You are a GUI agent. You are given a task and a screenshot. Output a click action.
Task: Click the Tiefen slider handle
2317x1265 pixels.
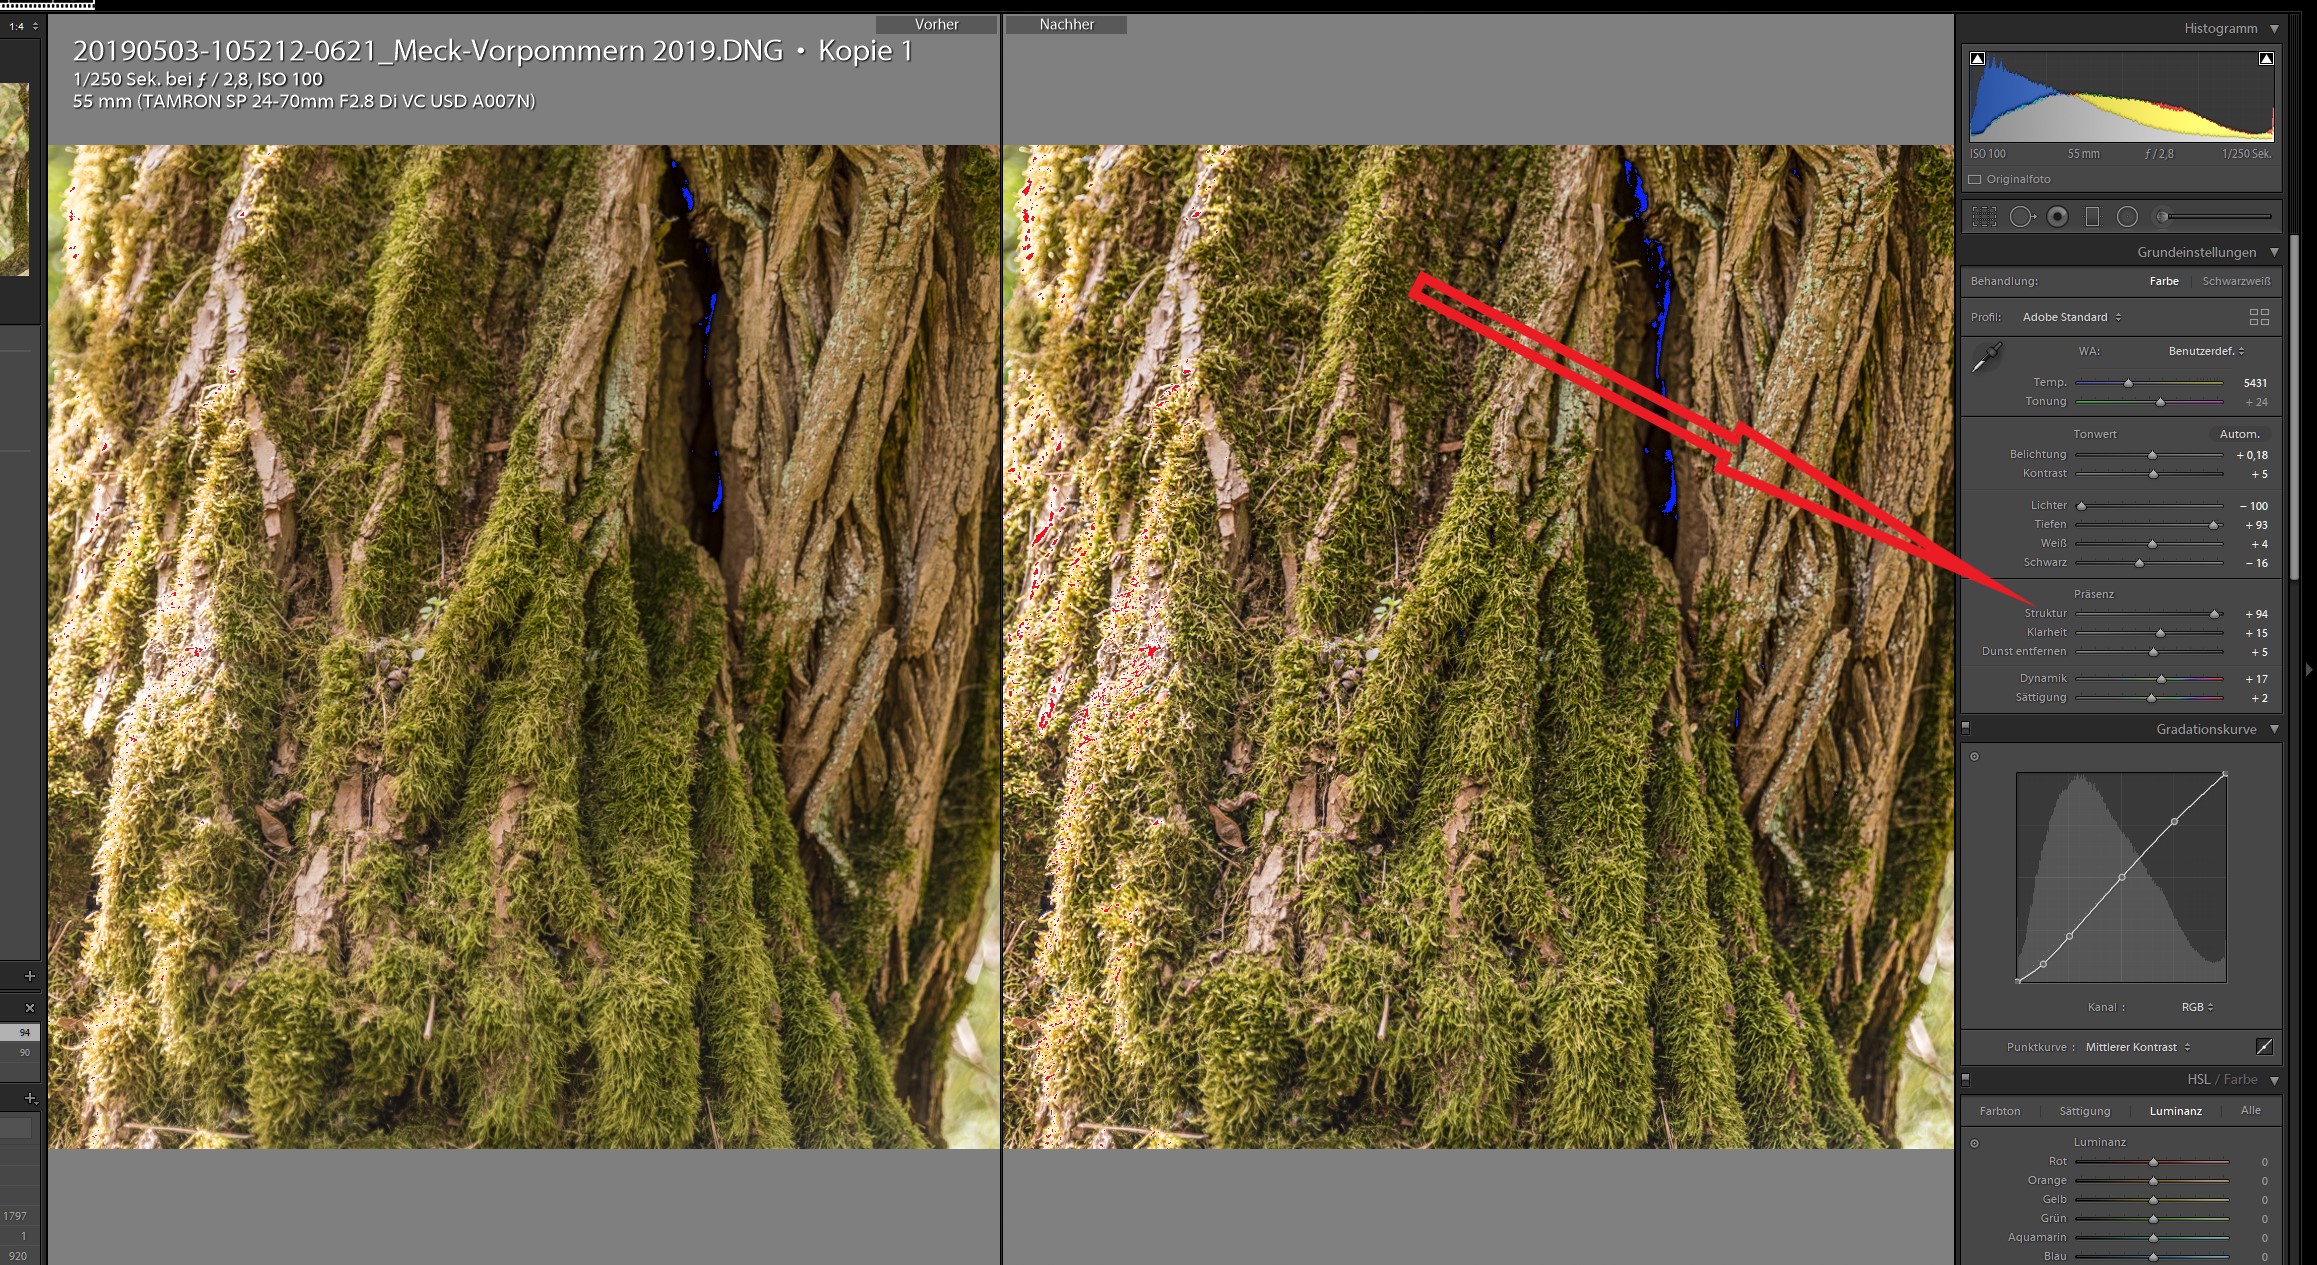pyautogui.click(x=2213, y=525)
